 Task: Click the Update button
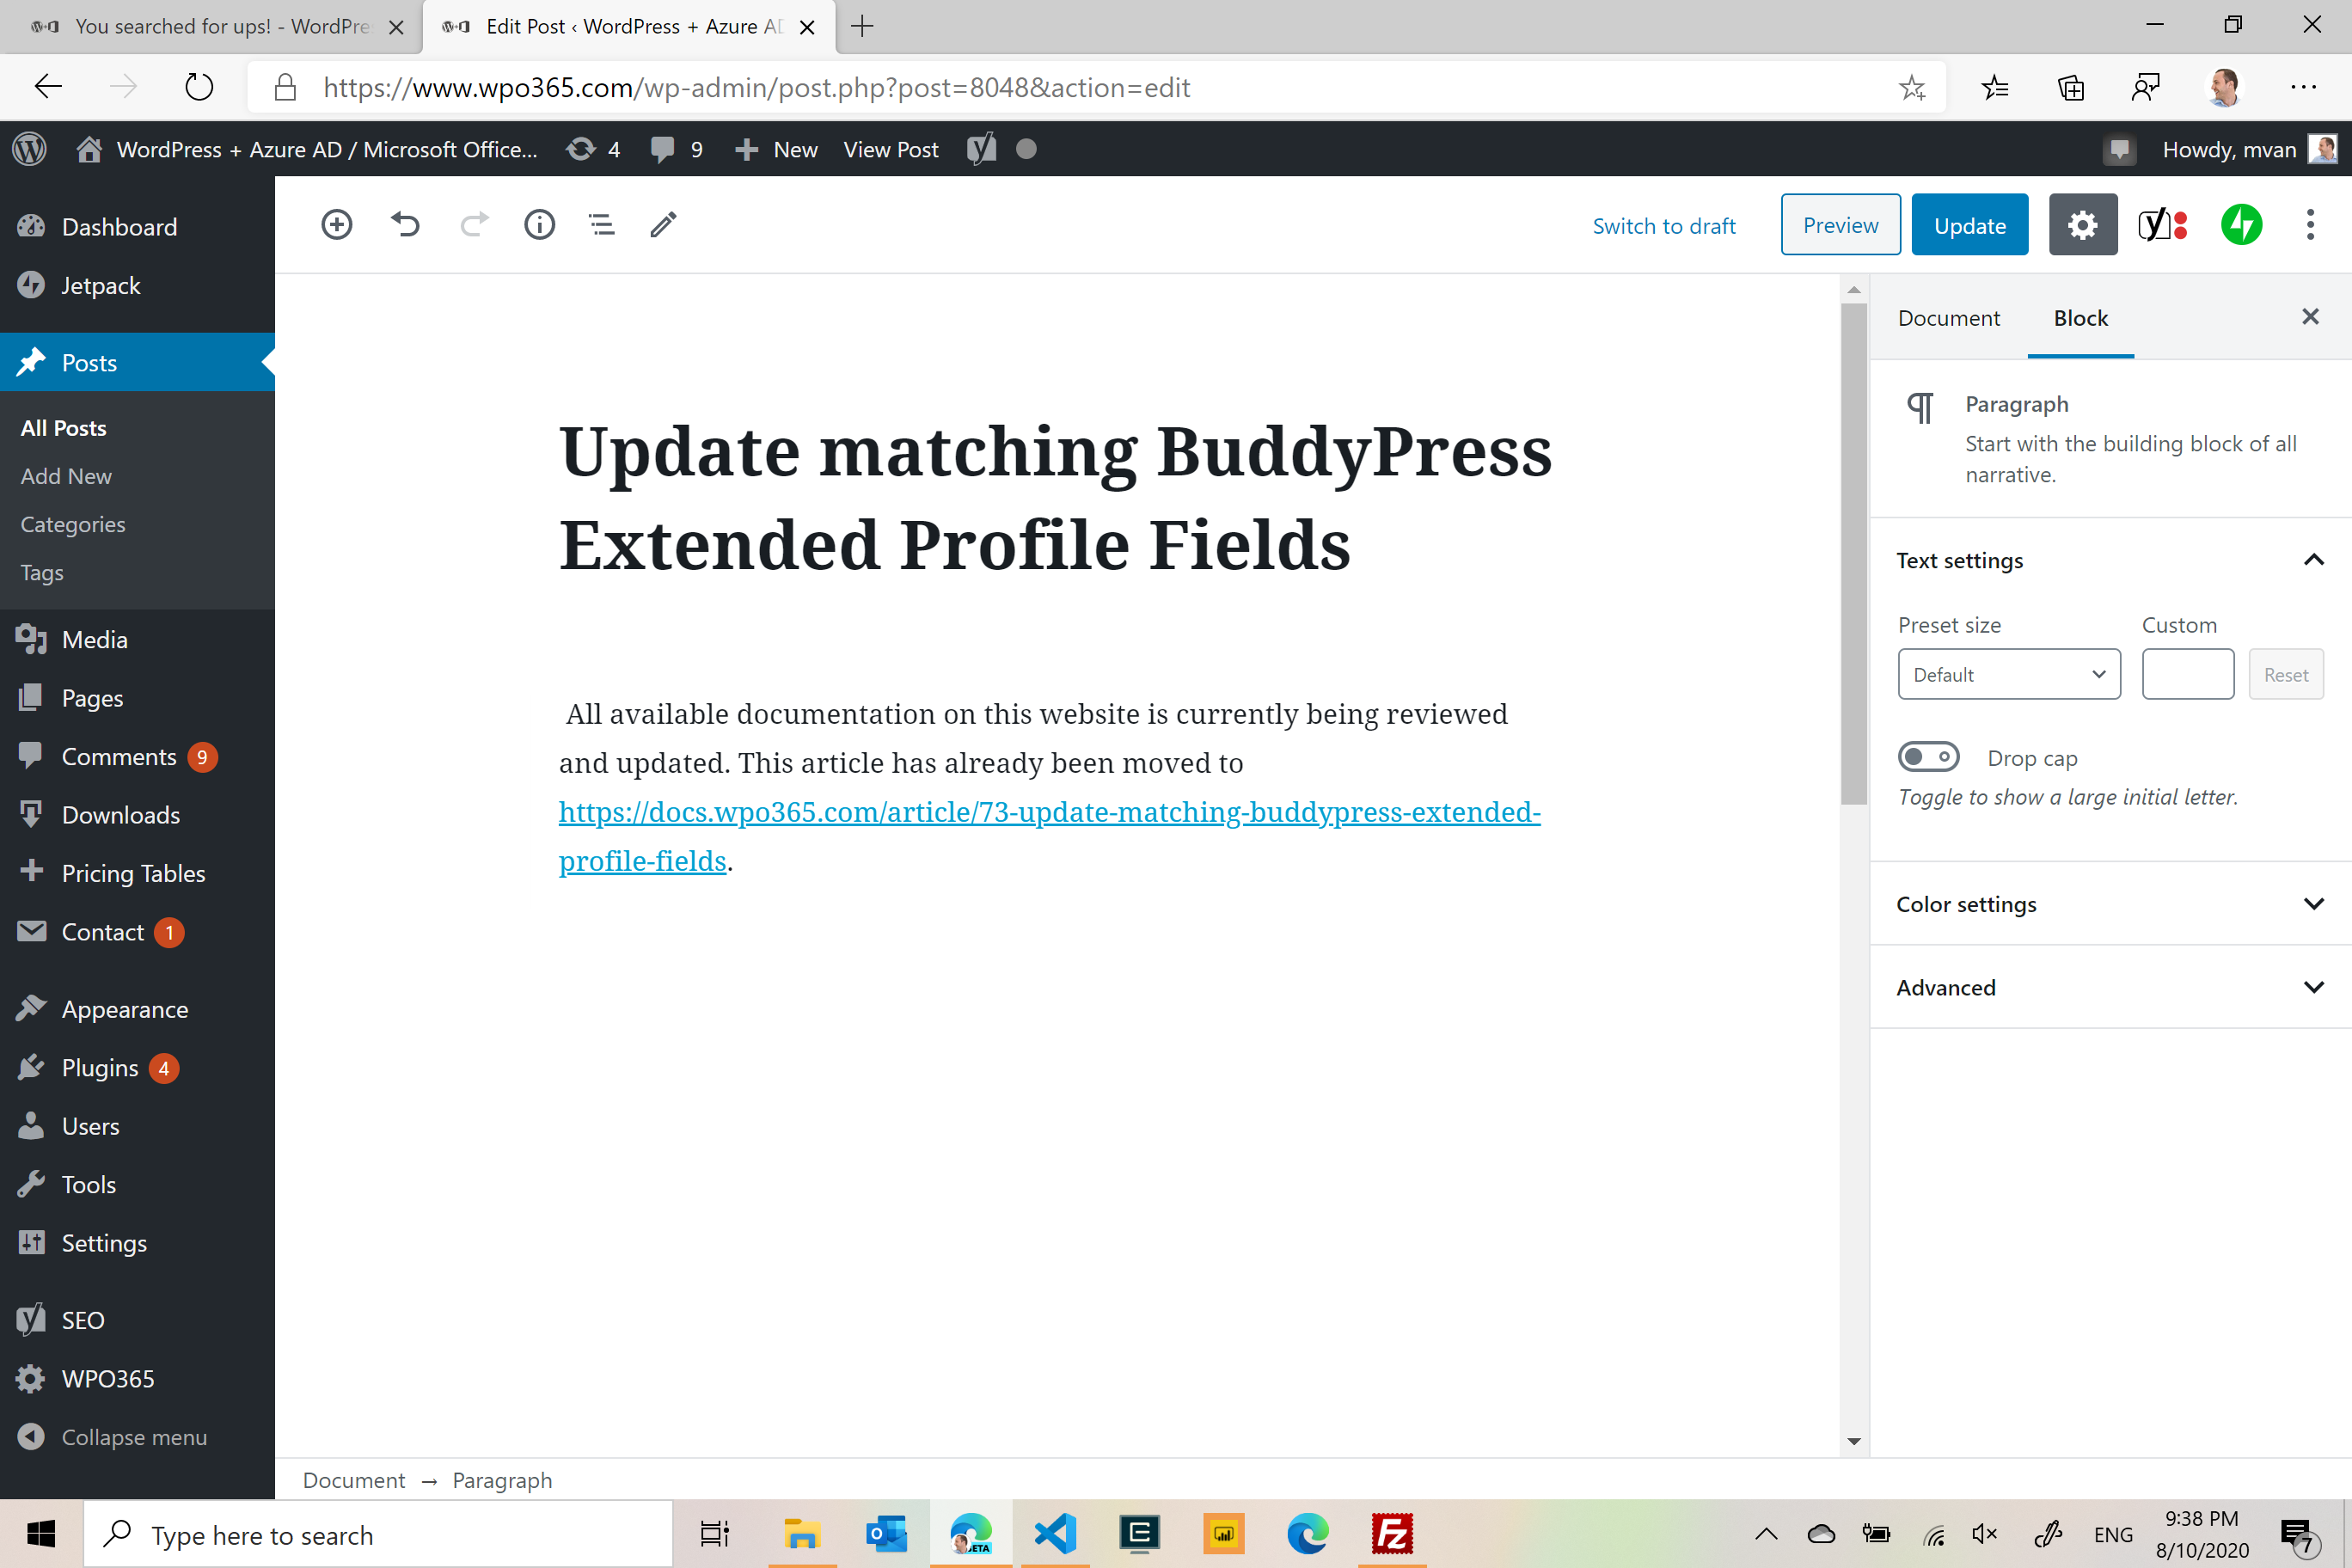(x=1969, y=225)
